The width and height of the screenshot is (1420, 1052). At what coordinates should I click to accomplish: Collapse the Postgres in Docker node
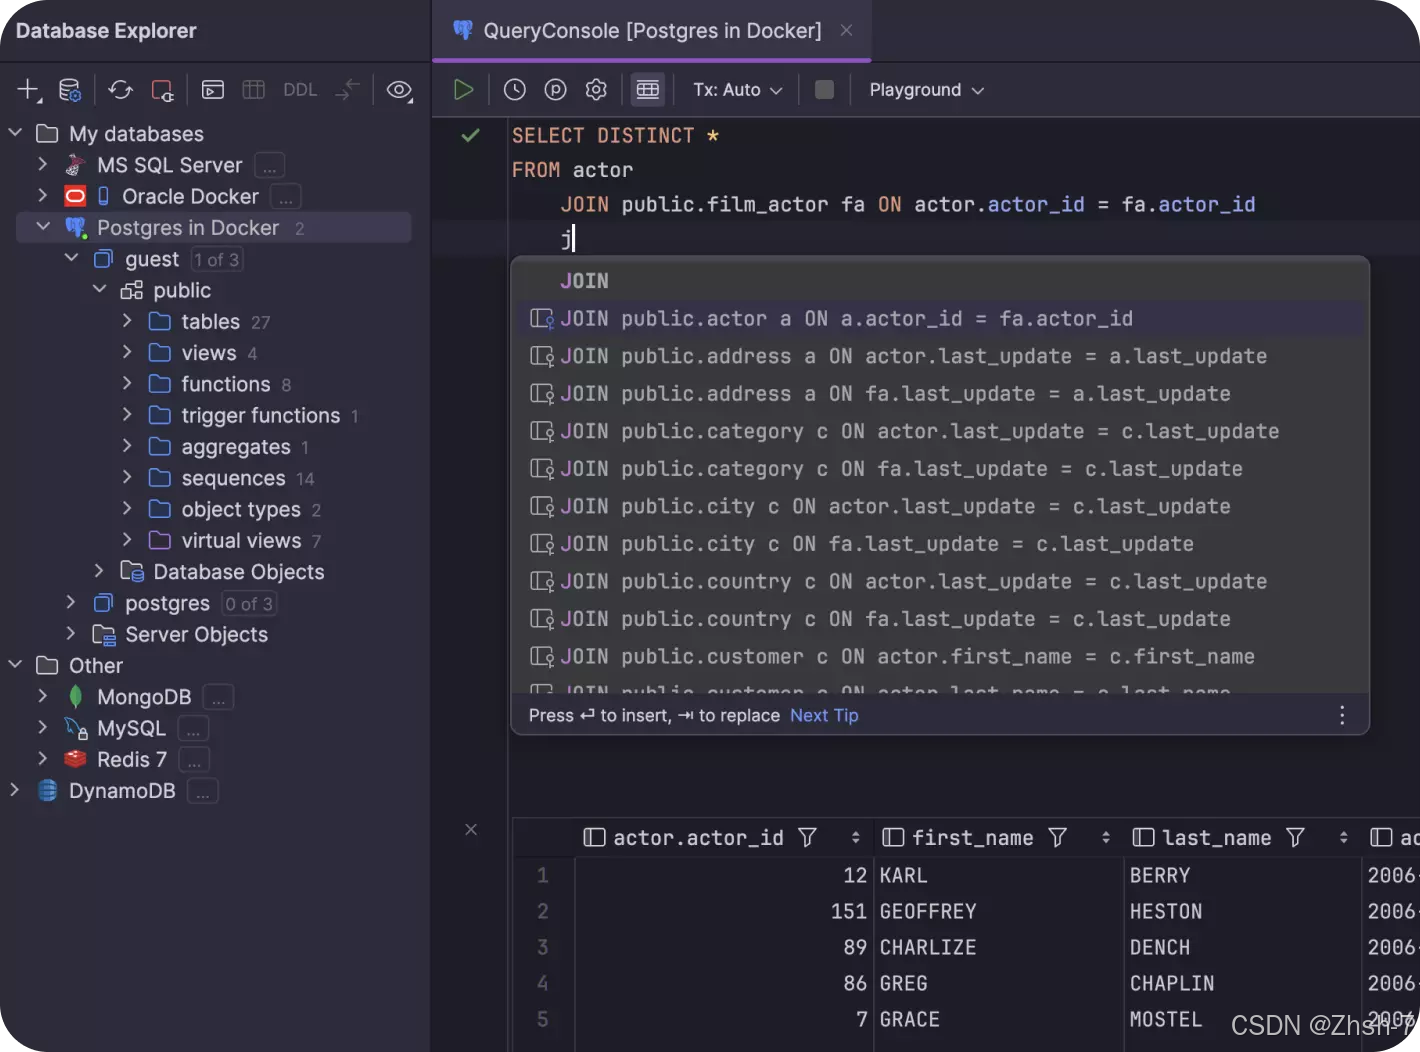click(43, 227)
